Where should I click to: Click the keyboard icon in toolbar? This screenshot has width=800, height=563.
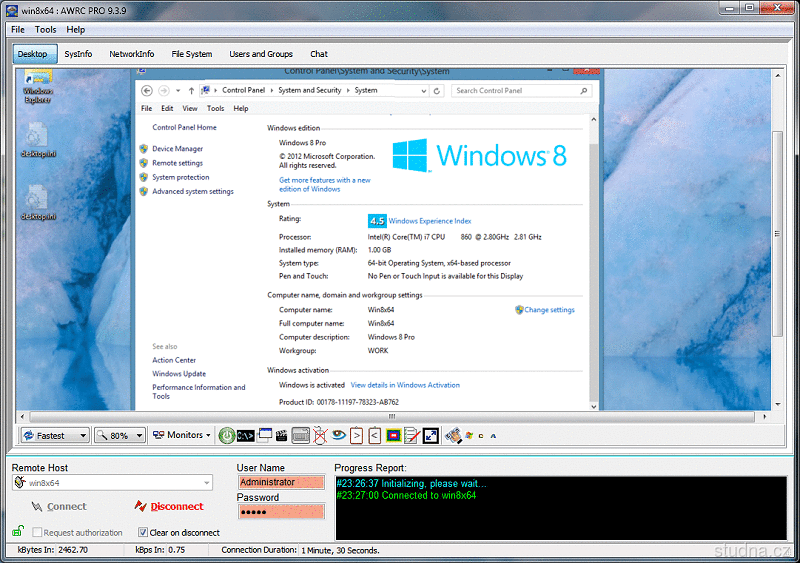pyautogui.click(x=300, y=435)
